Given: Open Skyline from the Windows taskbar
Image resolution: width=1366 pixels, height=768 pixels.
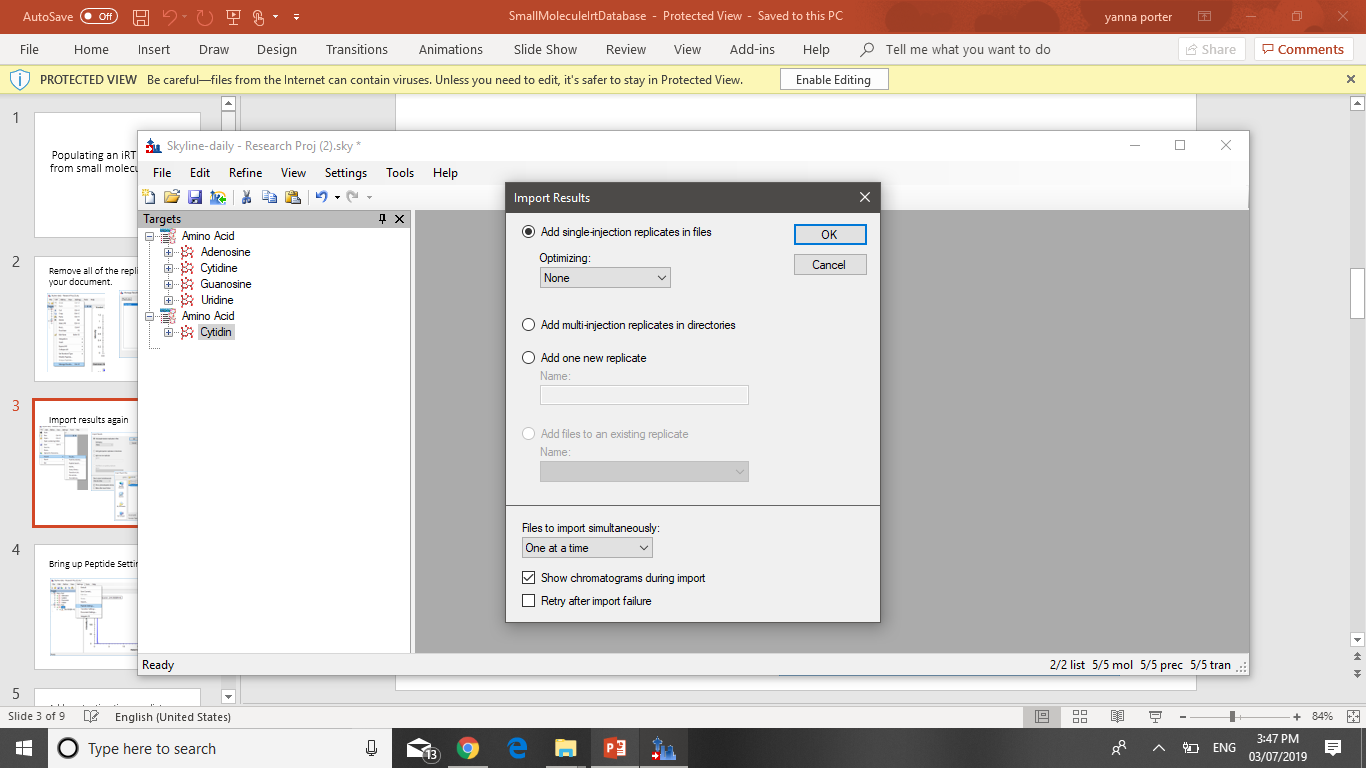Looking at the screenshot, I should coord(663,748).
